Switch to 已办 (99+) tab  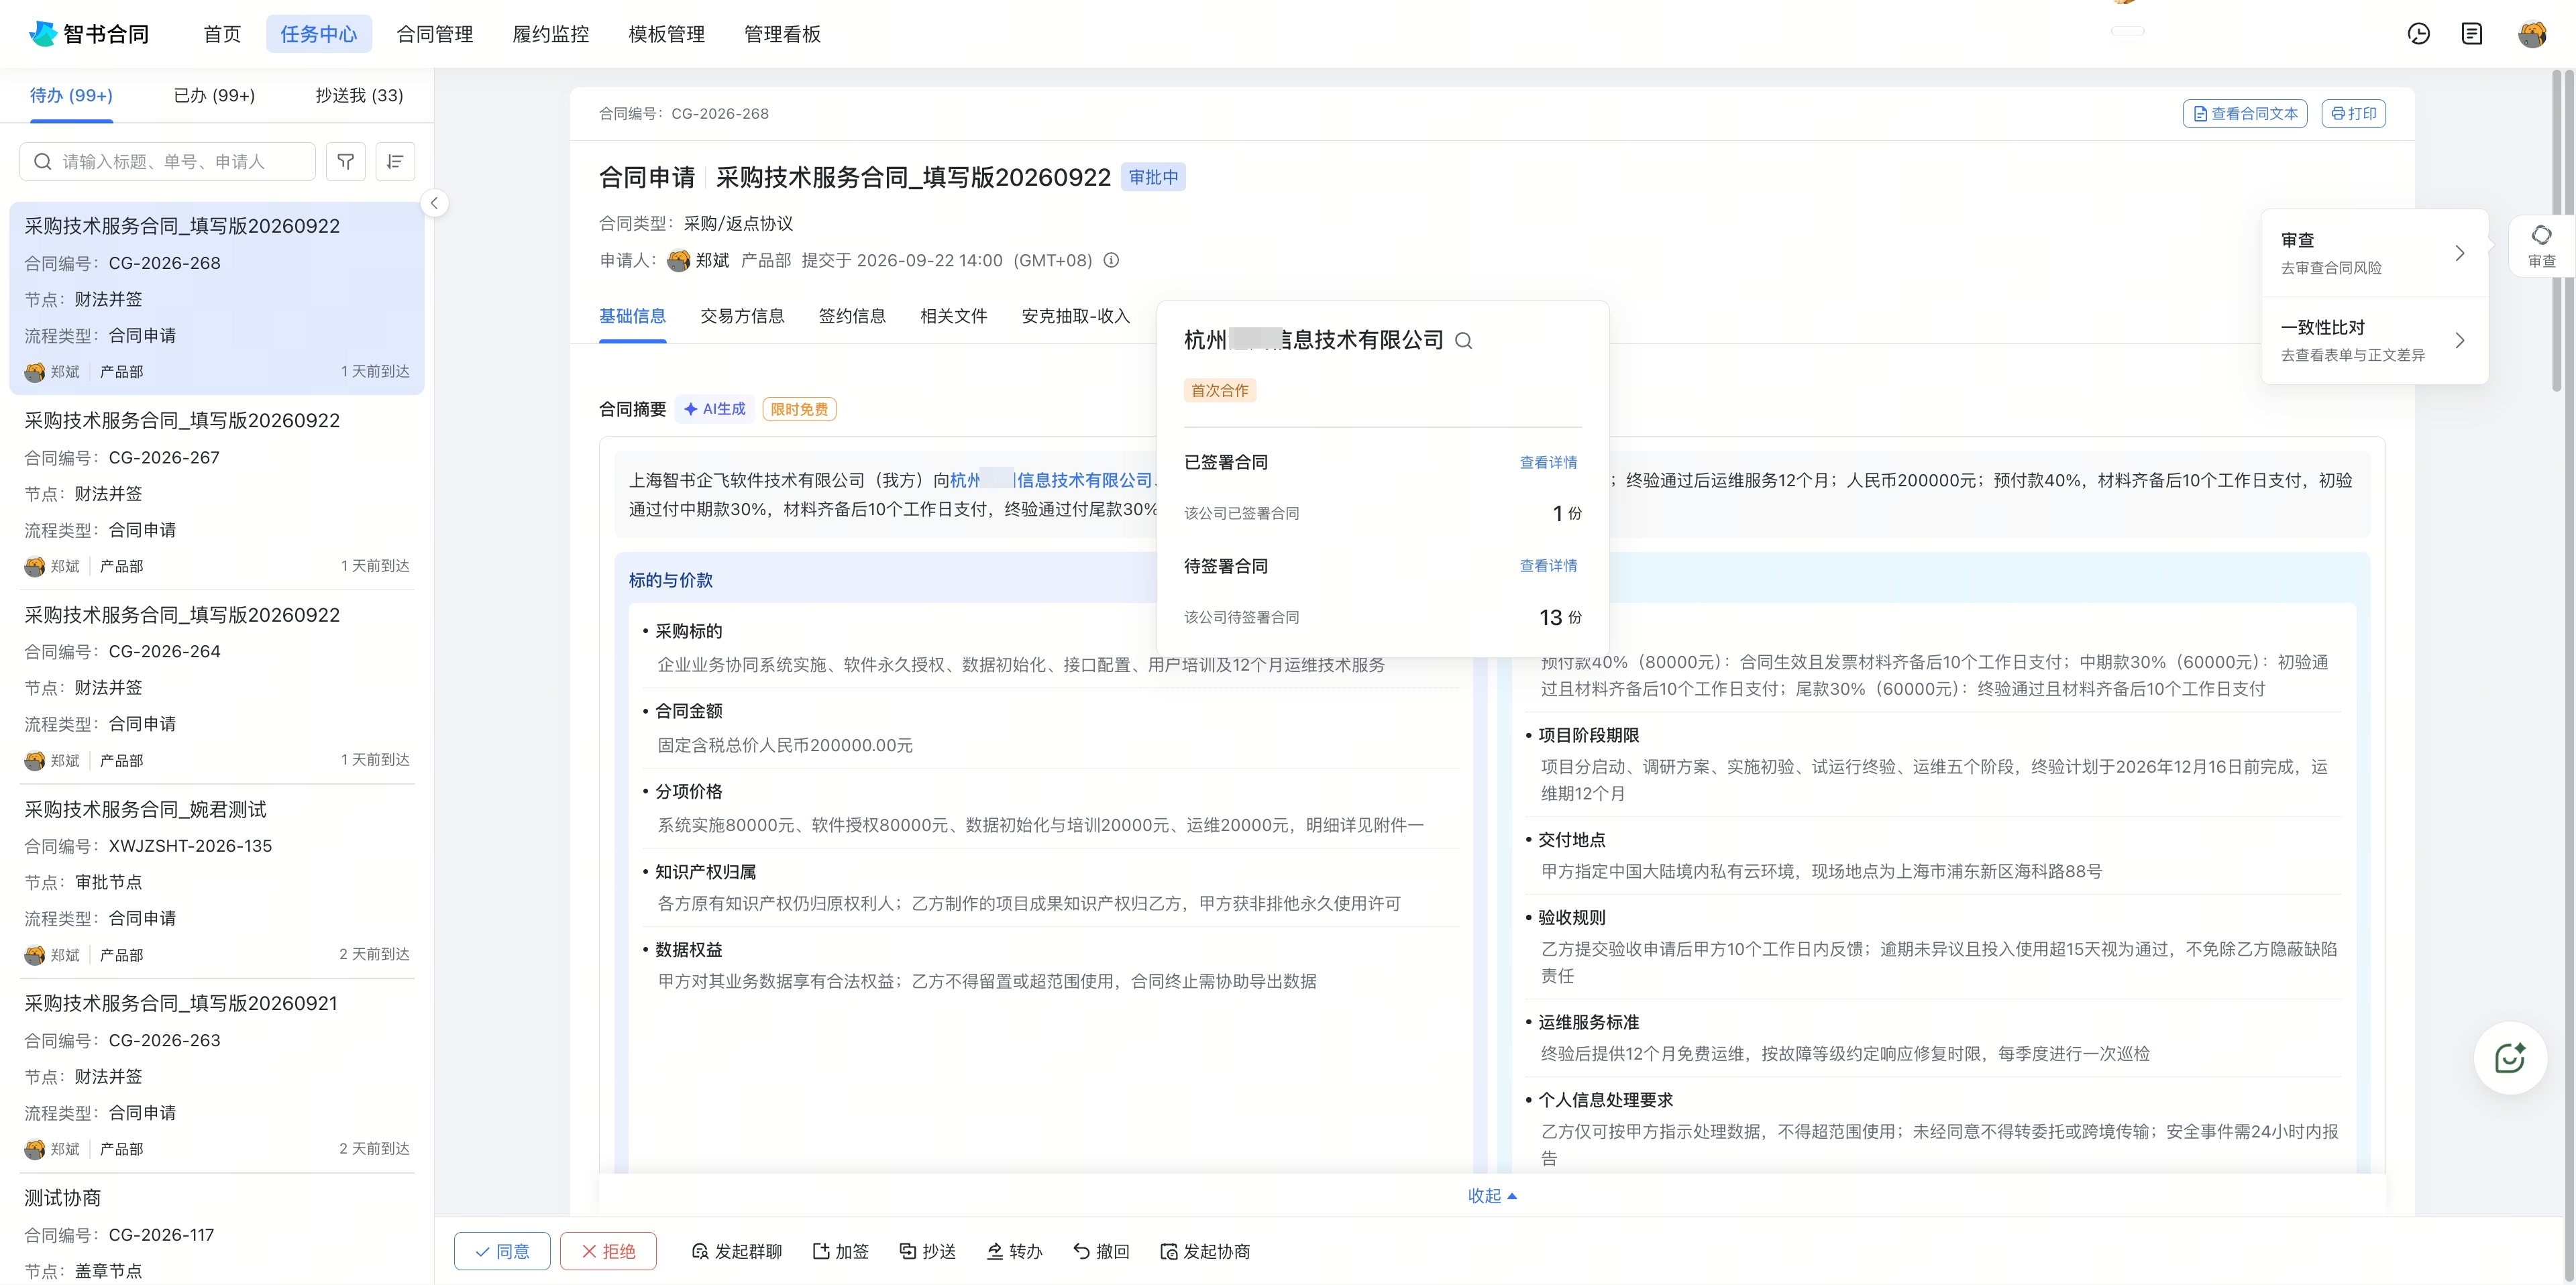[x=214, y=95]
